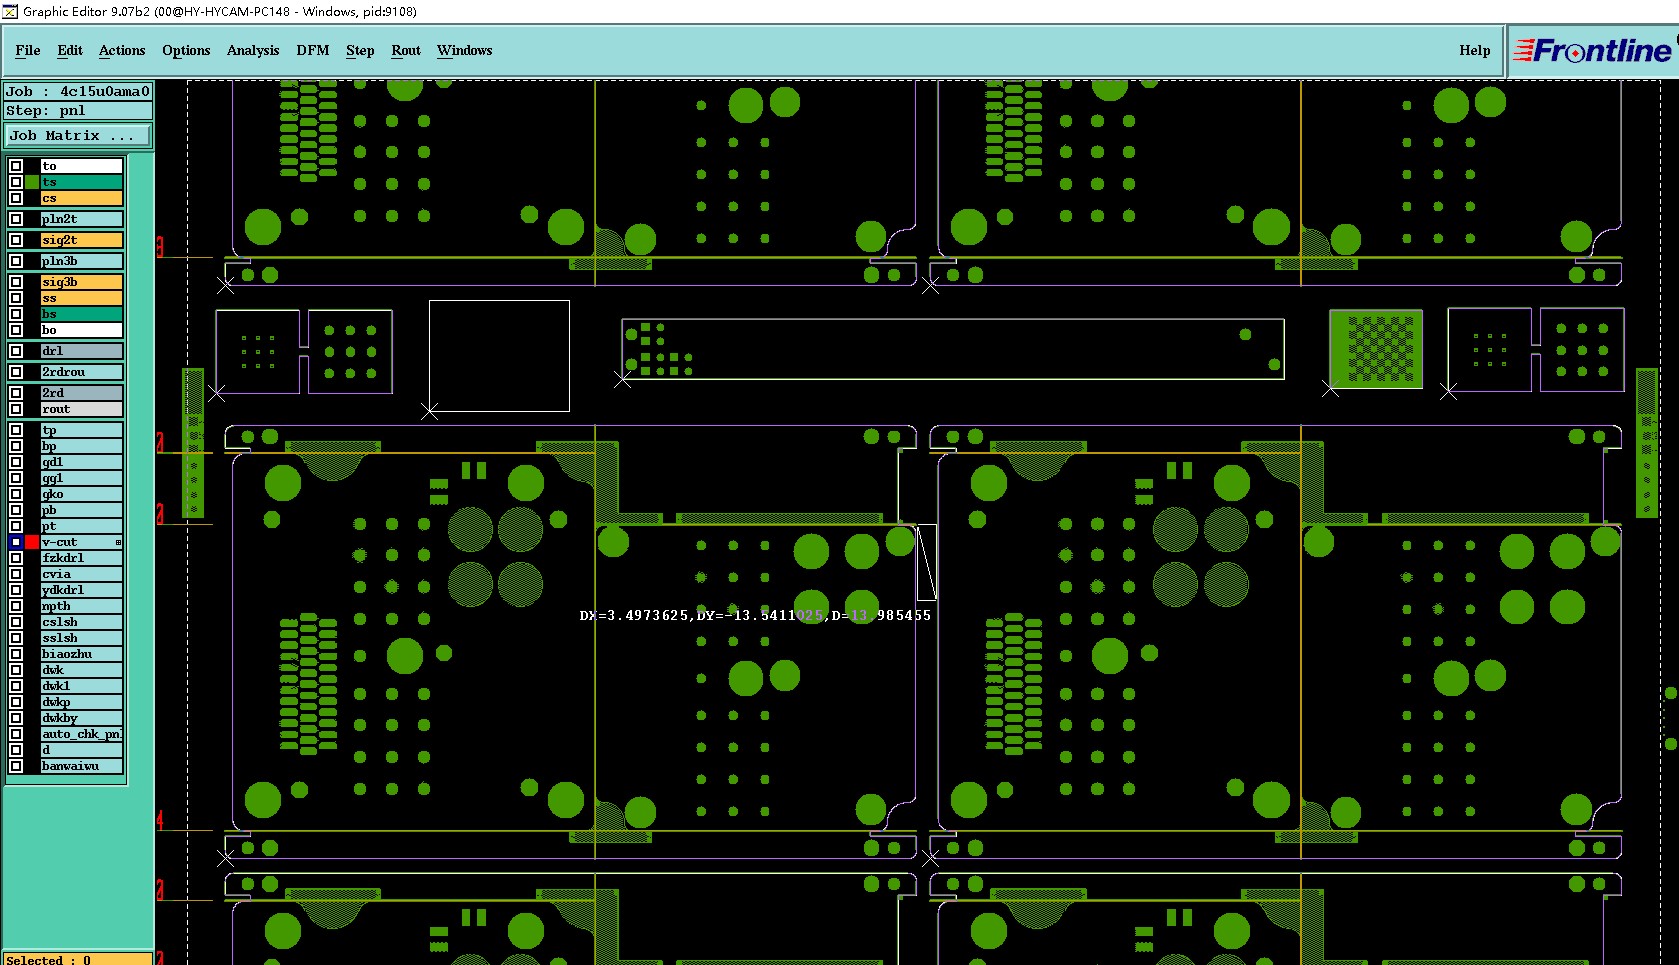Select the pt layer name
The width and height of the screenshot is (1679, 965).
82,526
